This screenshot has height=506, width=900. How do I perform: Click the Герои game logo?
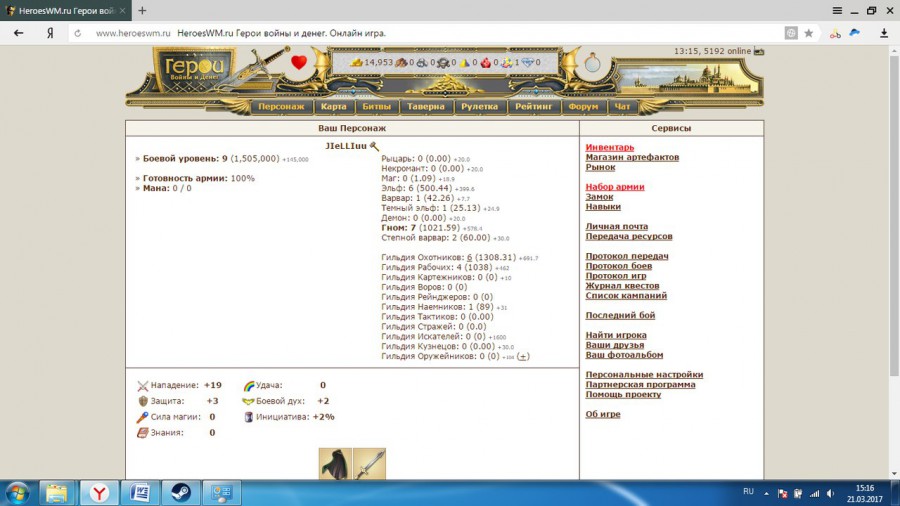195,71
